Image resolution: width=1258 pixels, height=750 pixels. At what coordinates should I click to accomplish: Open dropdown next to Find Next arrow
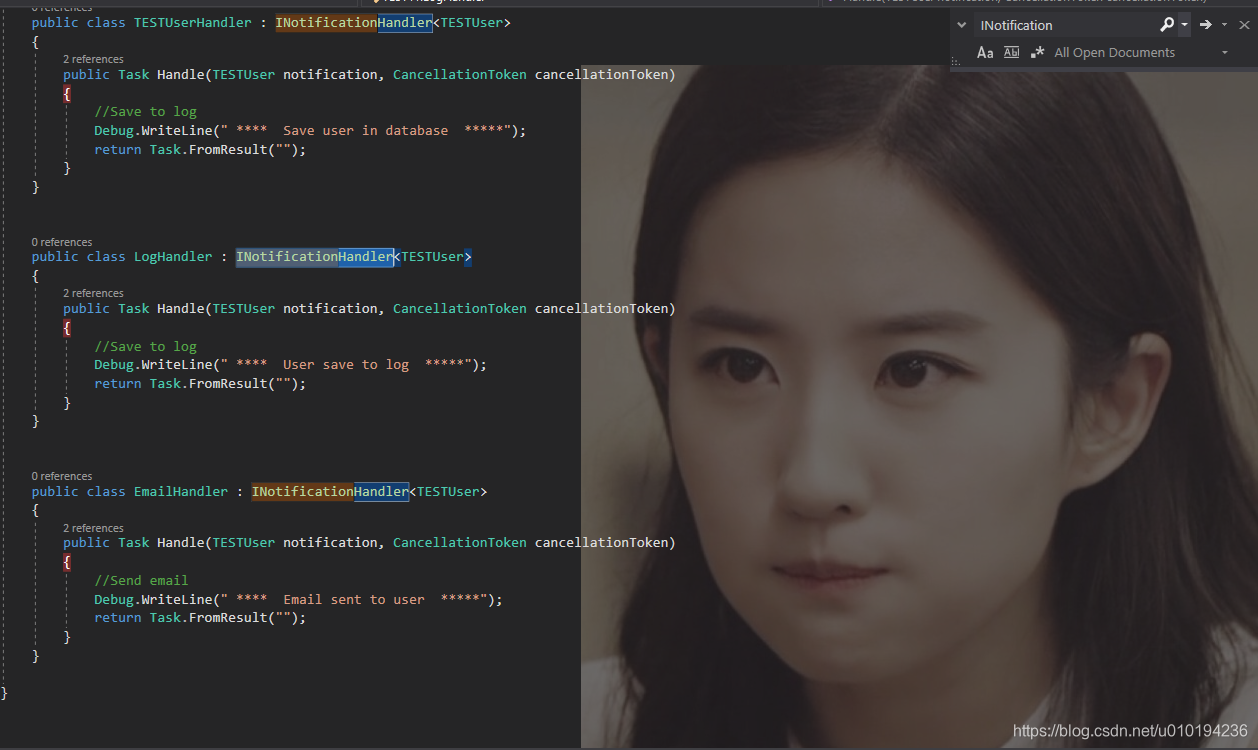(1224, 25)
